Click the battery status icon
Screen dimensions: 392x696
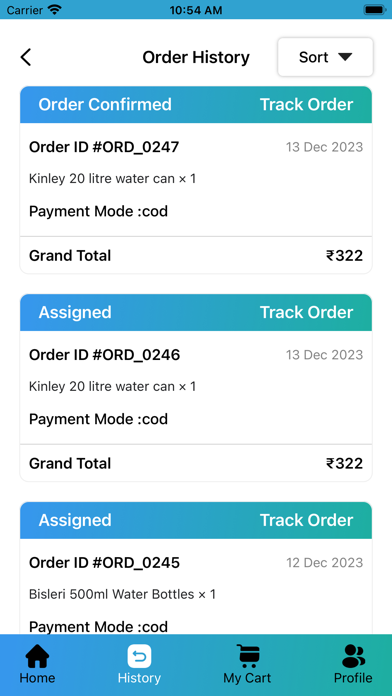[x=374, y=9]
